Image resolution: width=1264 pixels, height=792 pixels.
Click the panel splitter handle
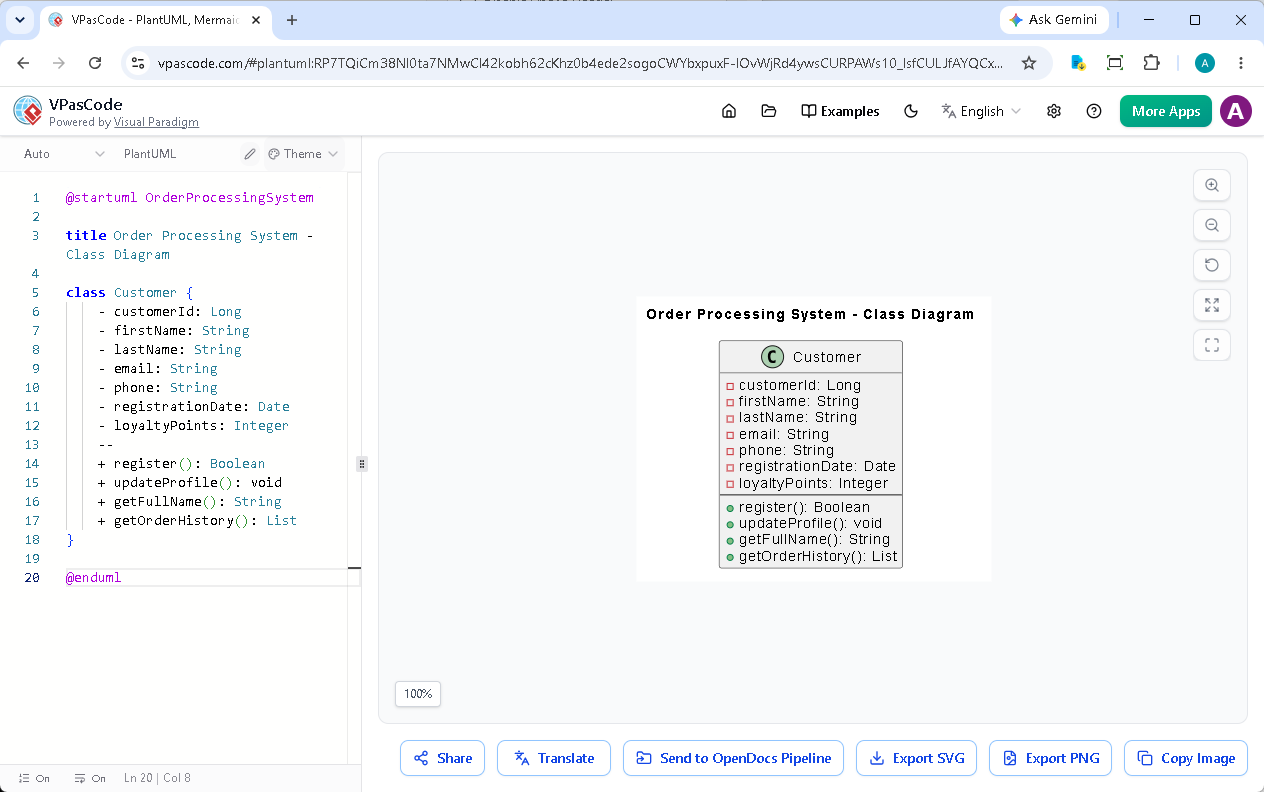click(362, 464)
